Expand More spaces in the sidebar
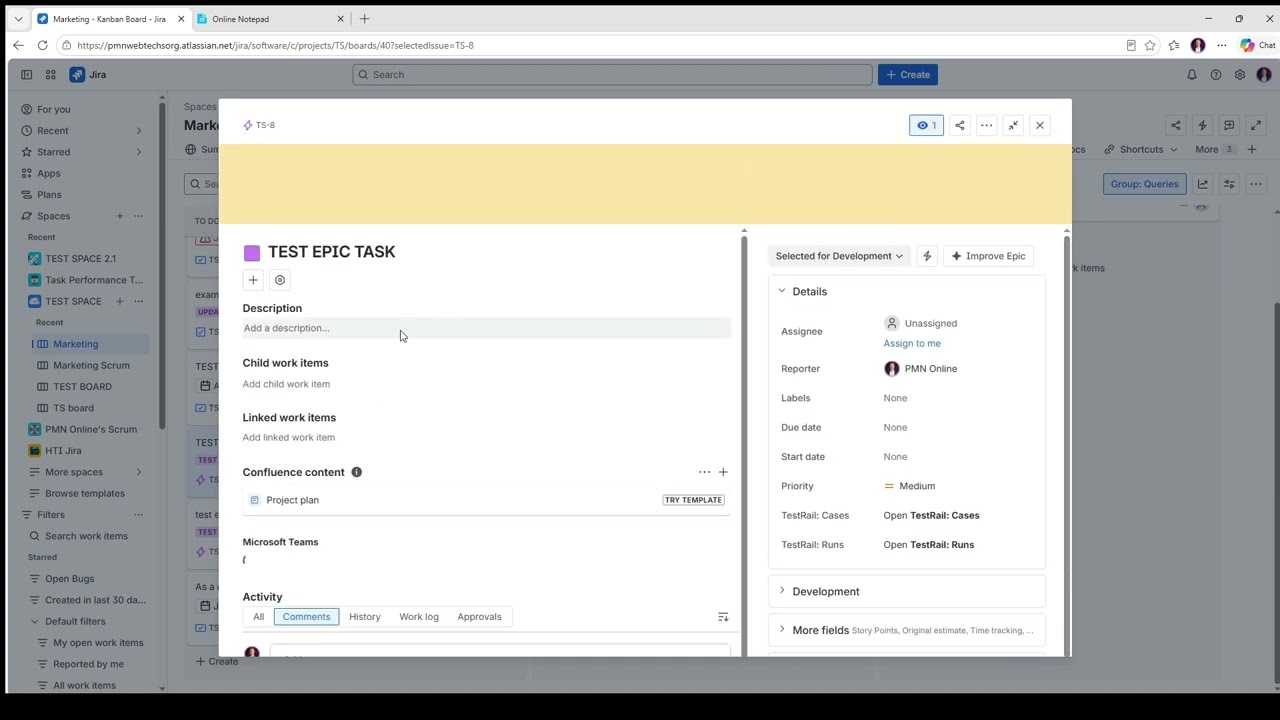This screenshot has height=720, width=1280. (x=139, y=472)
